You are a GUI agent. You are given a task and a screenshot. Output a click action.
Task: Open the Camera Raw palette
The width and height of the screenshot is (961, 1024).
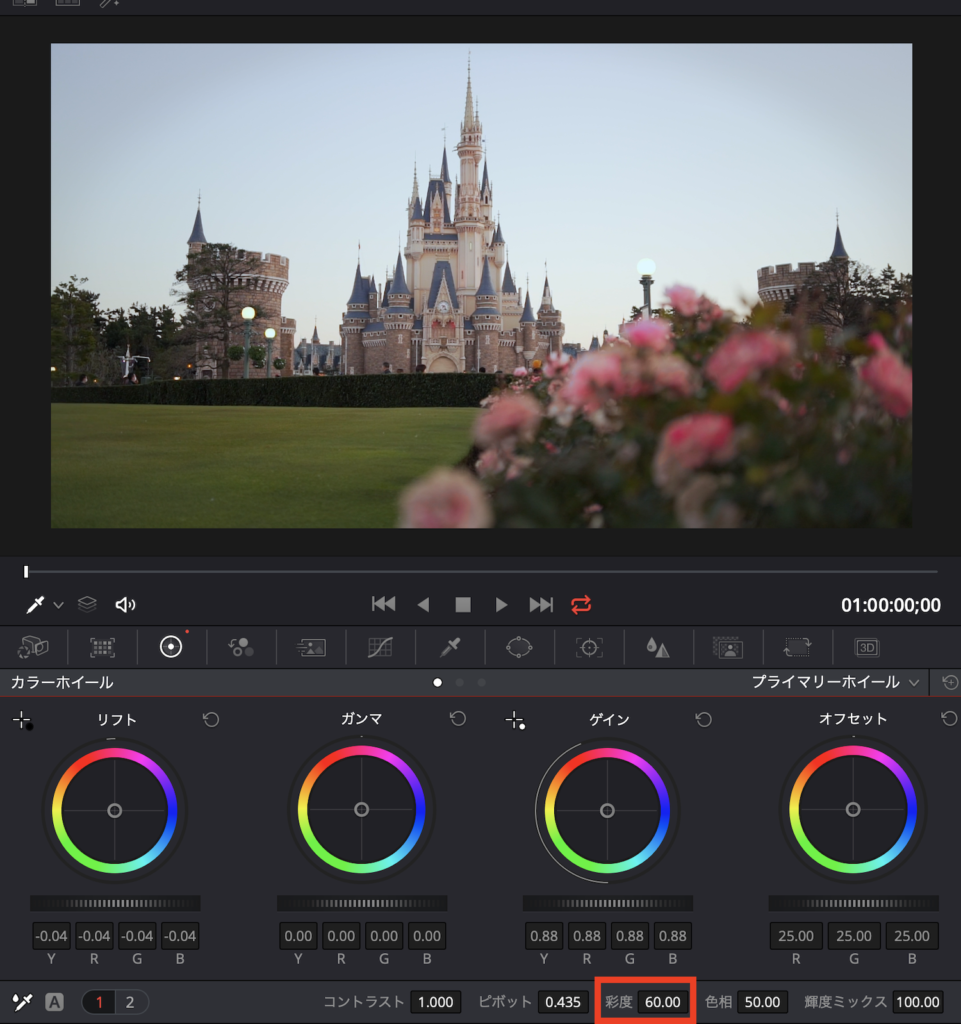pos(33,647)
